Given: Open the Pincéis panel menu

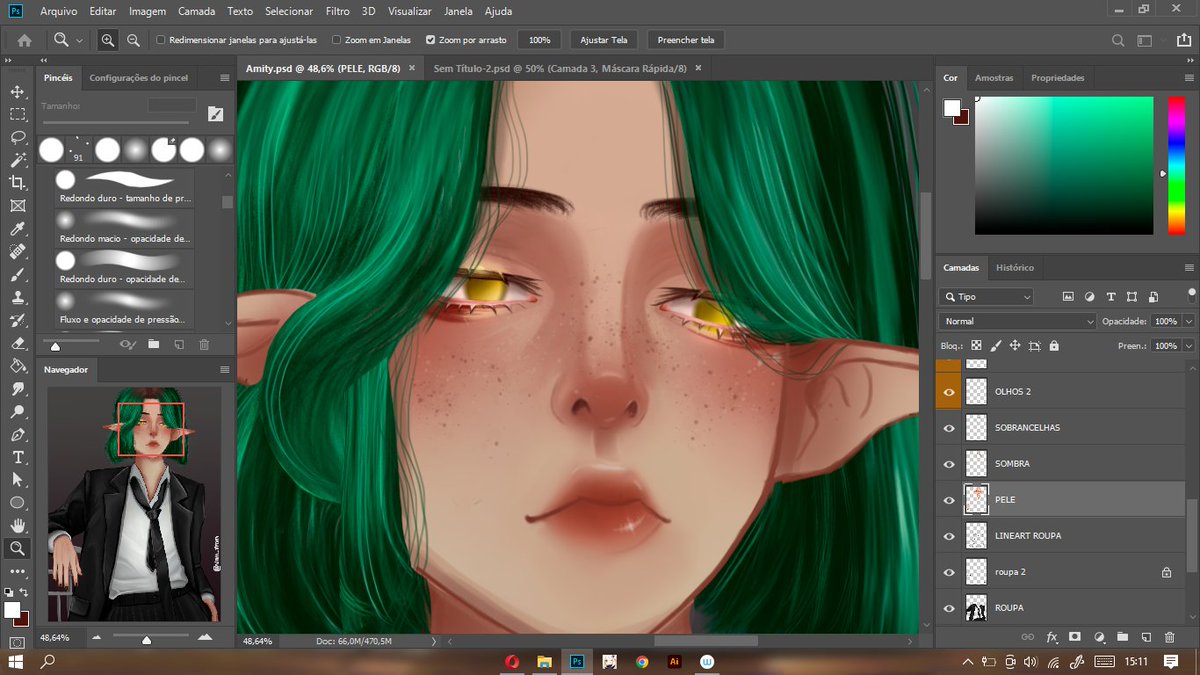Looking at the screenshot, I should (224, 77).
